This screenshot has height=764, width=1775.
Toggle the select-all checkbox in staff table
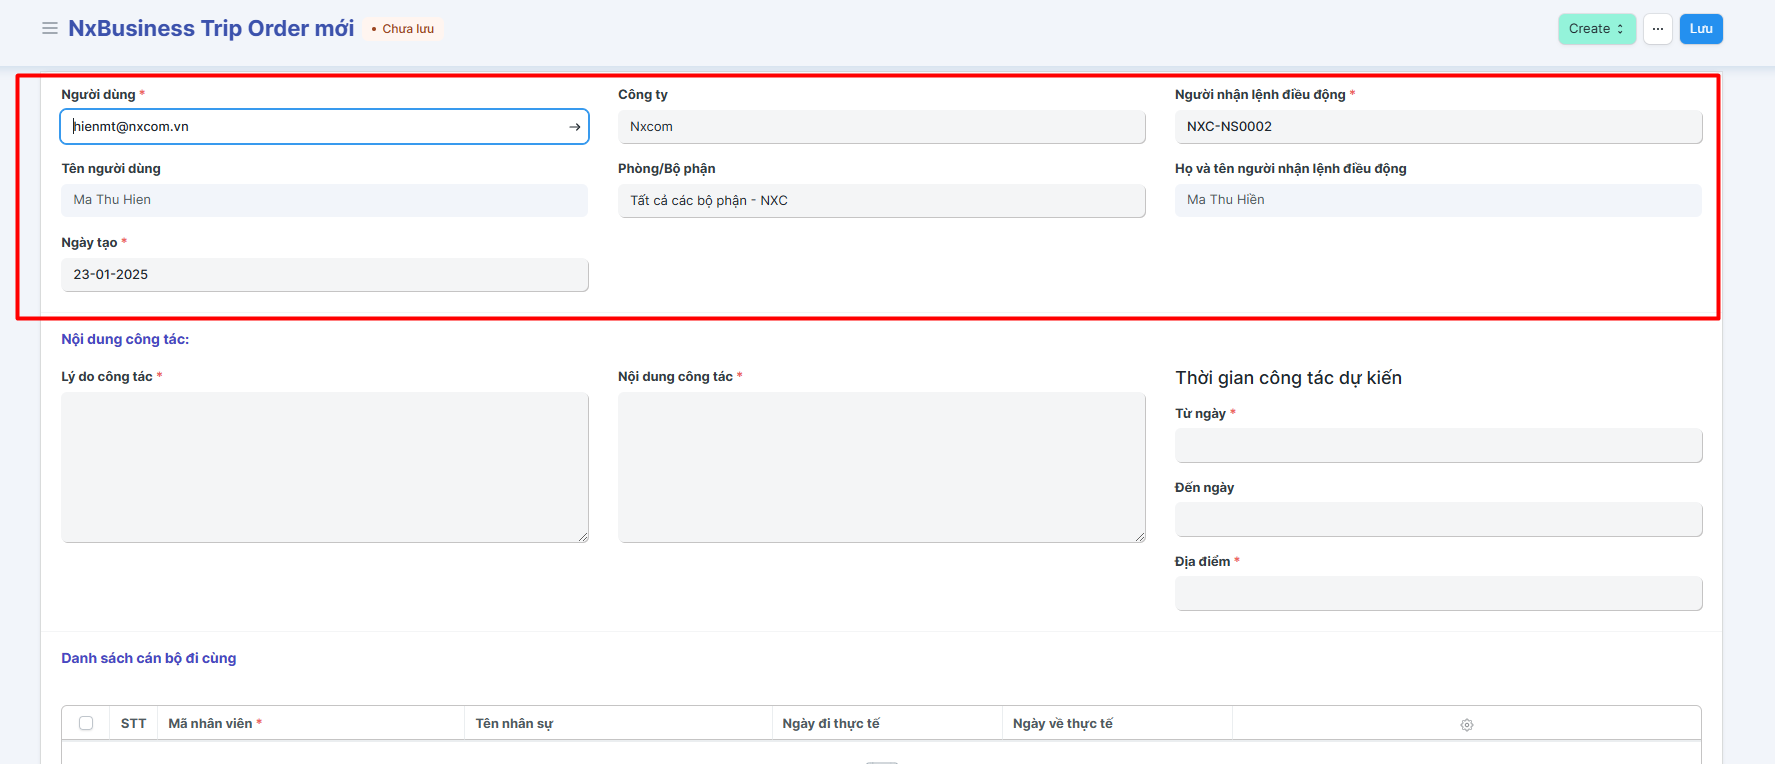pos(86,723)
